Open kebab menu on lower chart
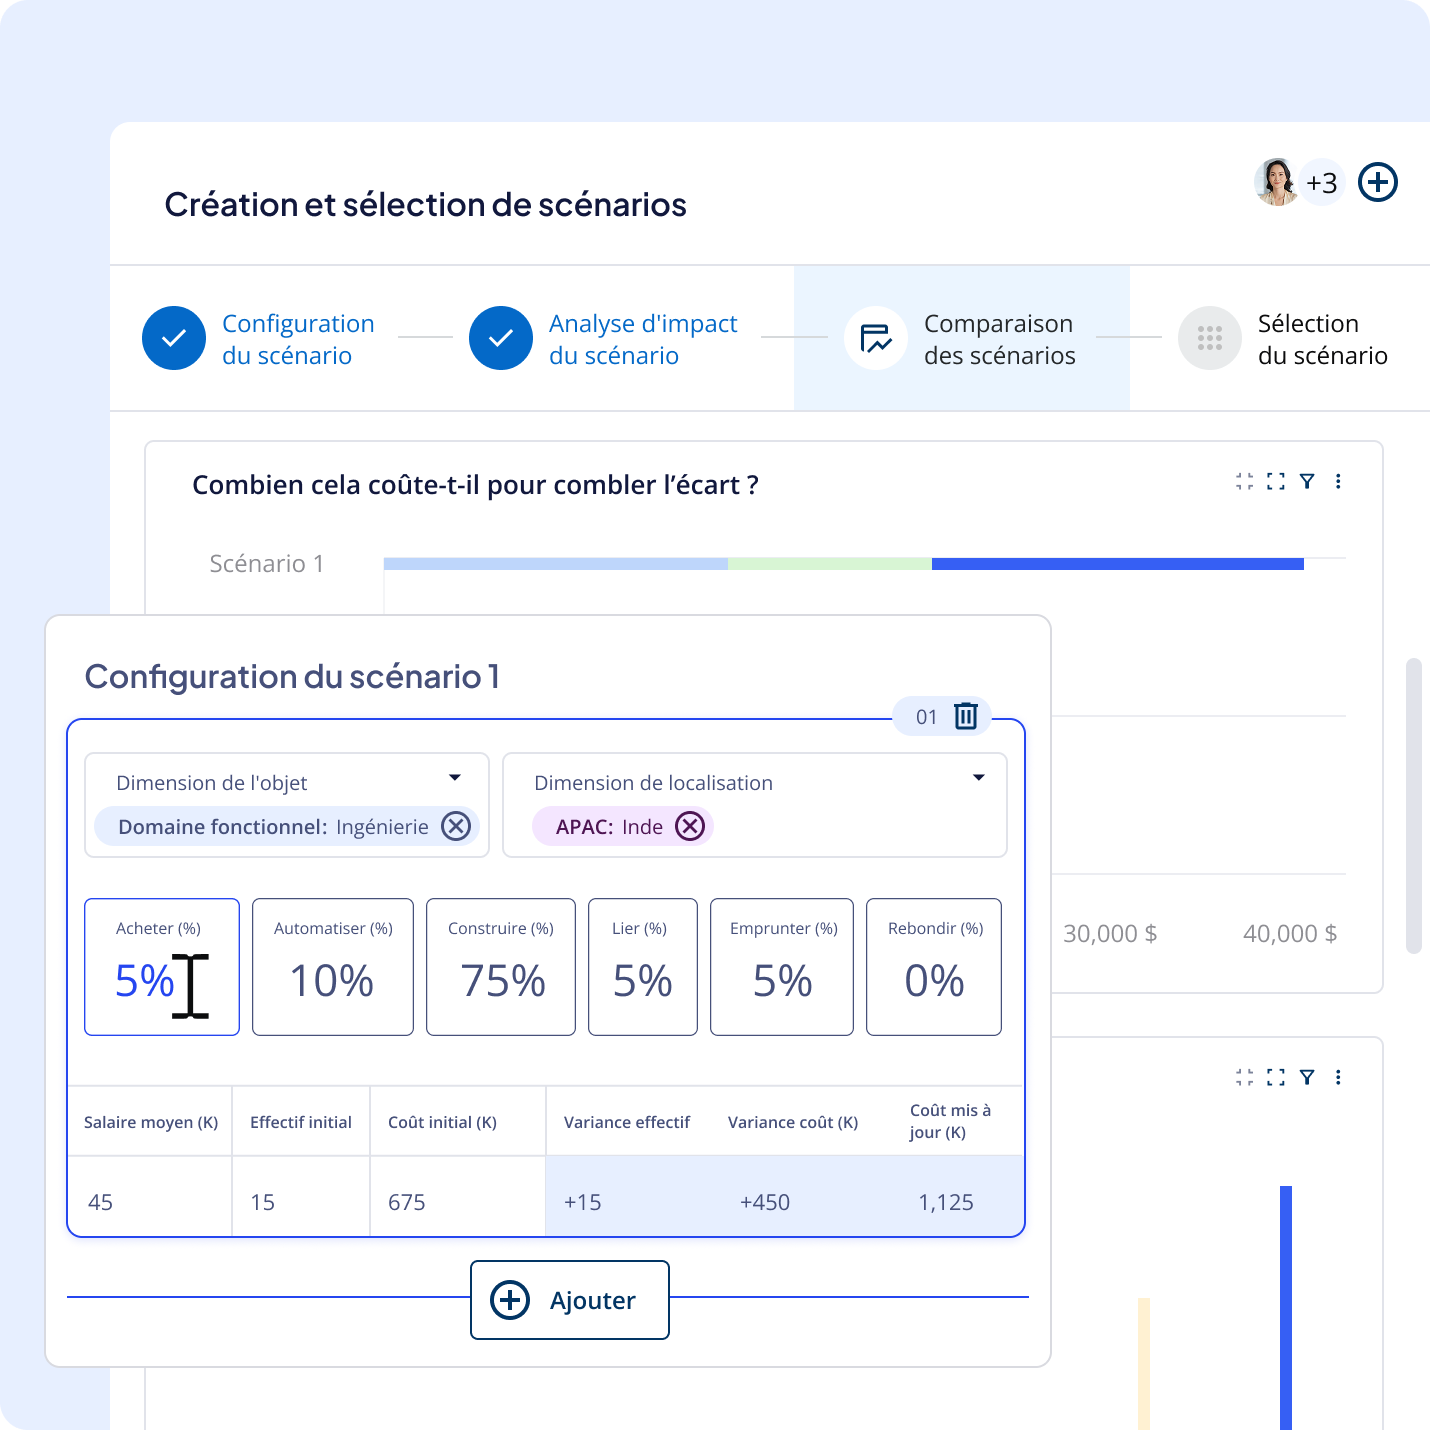The width and height of the screenshot is (1430, 1430). pos(1338,1077)
